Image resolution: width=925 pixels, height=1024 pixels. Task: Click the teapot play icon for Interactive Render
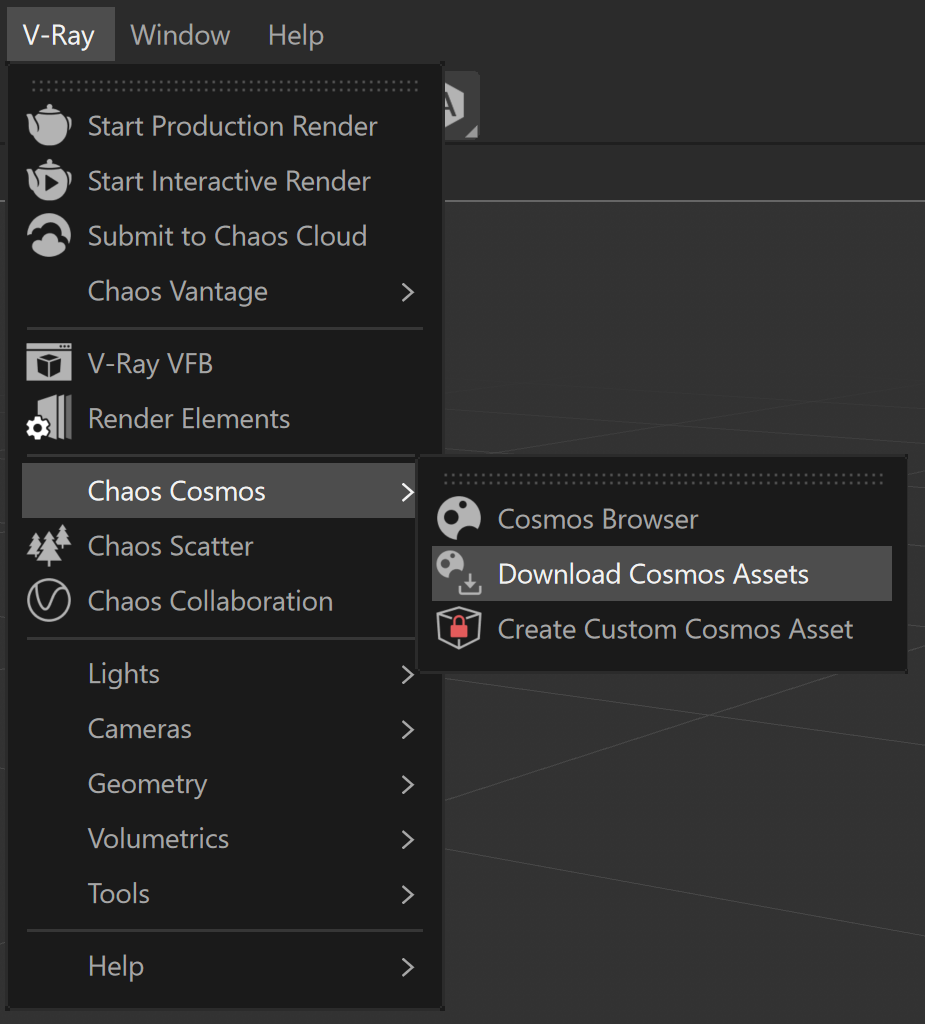pyautogui.click(x=49, y=180)
